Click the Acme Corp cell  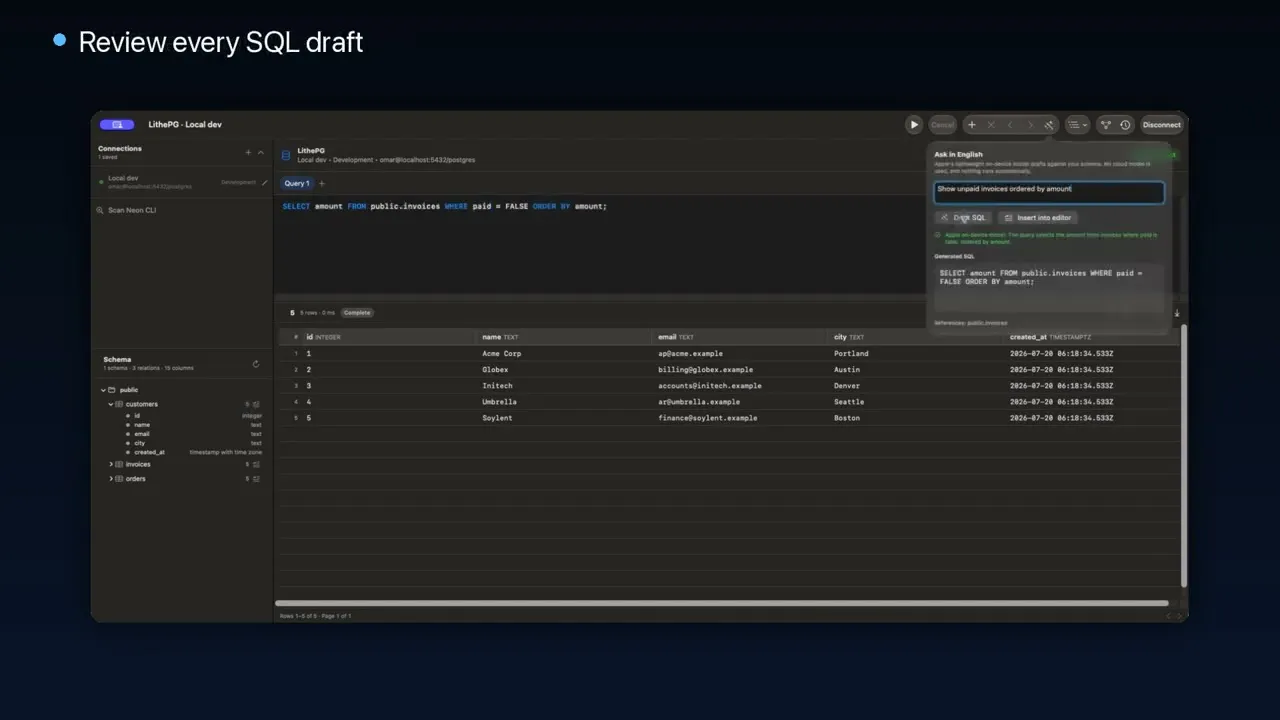502,354
